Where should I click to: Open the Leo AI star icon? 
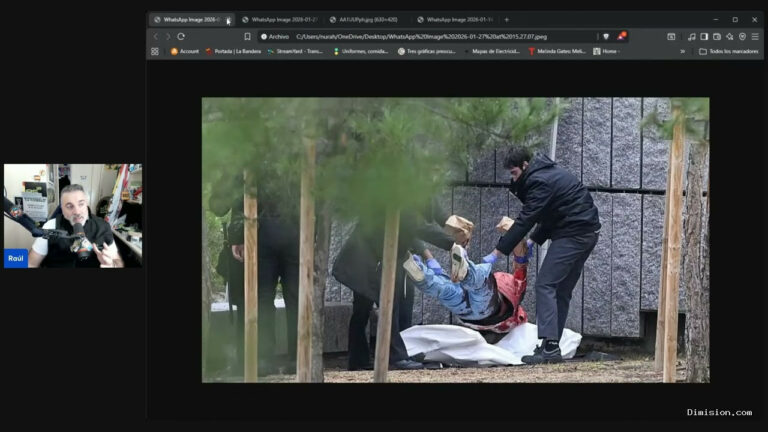[730, 37]
